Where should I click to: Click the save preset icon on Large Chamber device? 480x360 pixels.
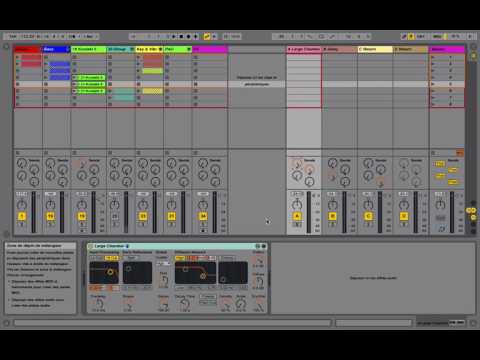[x=264, y=246]
